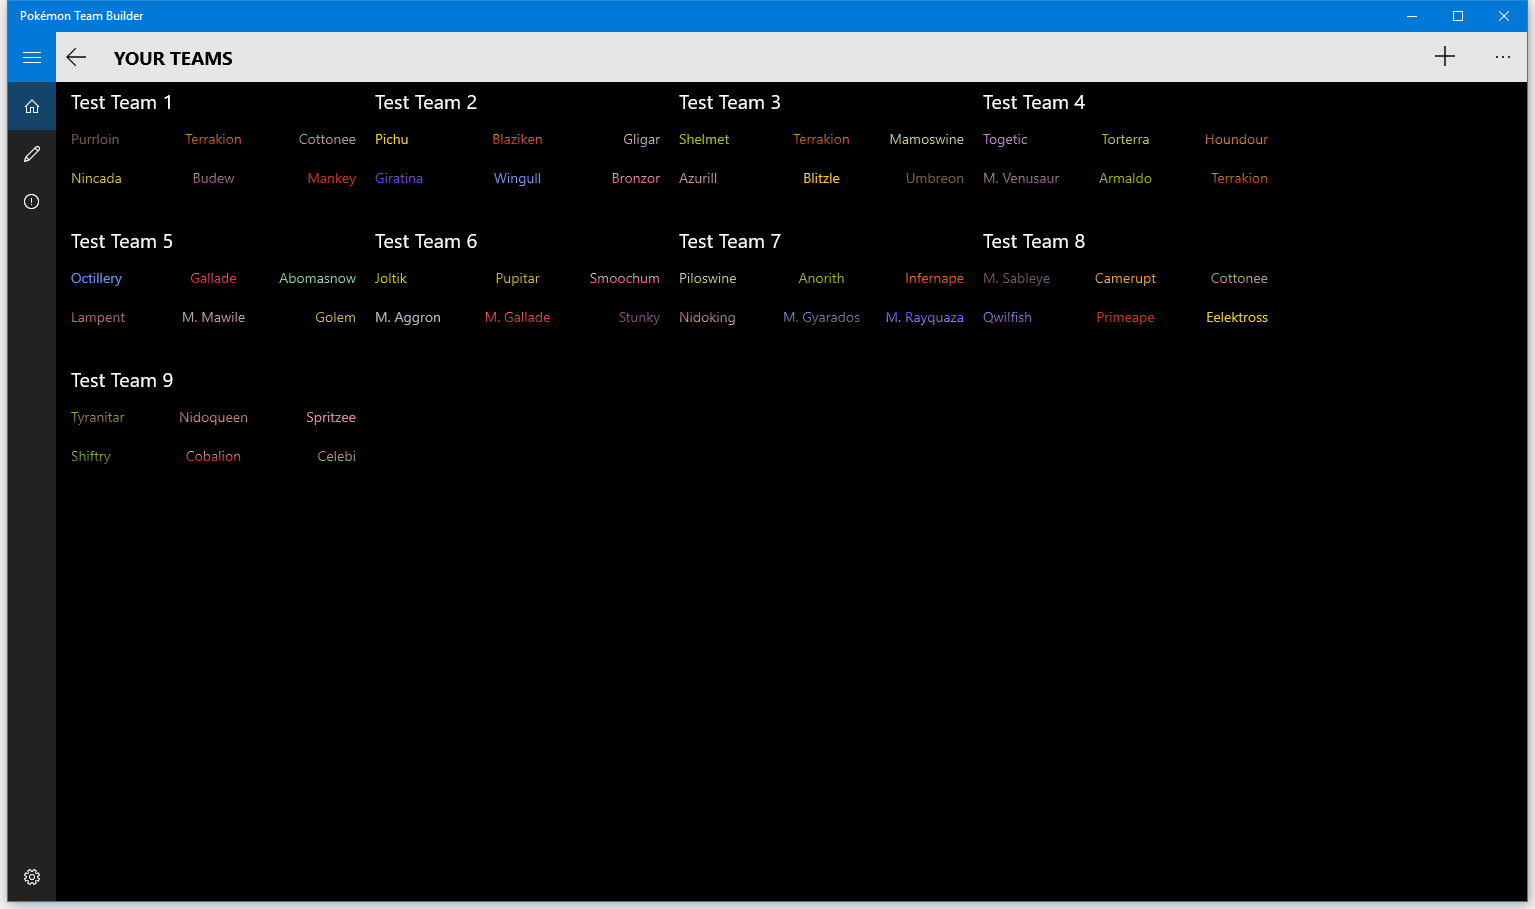
Task: Select Octillery in Test Team 5
Action: coord(96,278)
